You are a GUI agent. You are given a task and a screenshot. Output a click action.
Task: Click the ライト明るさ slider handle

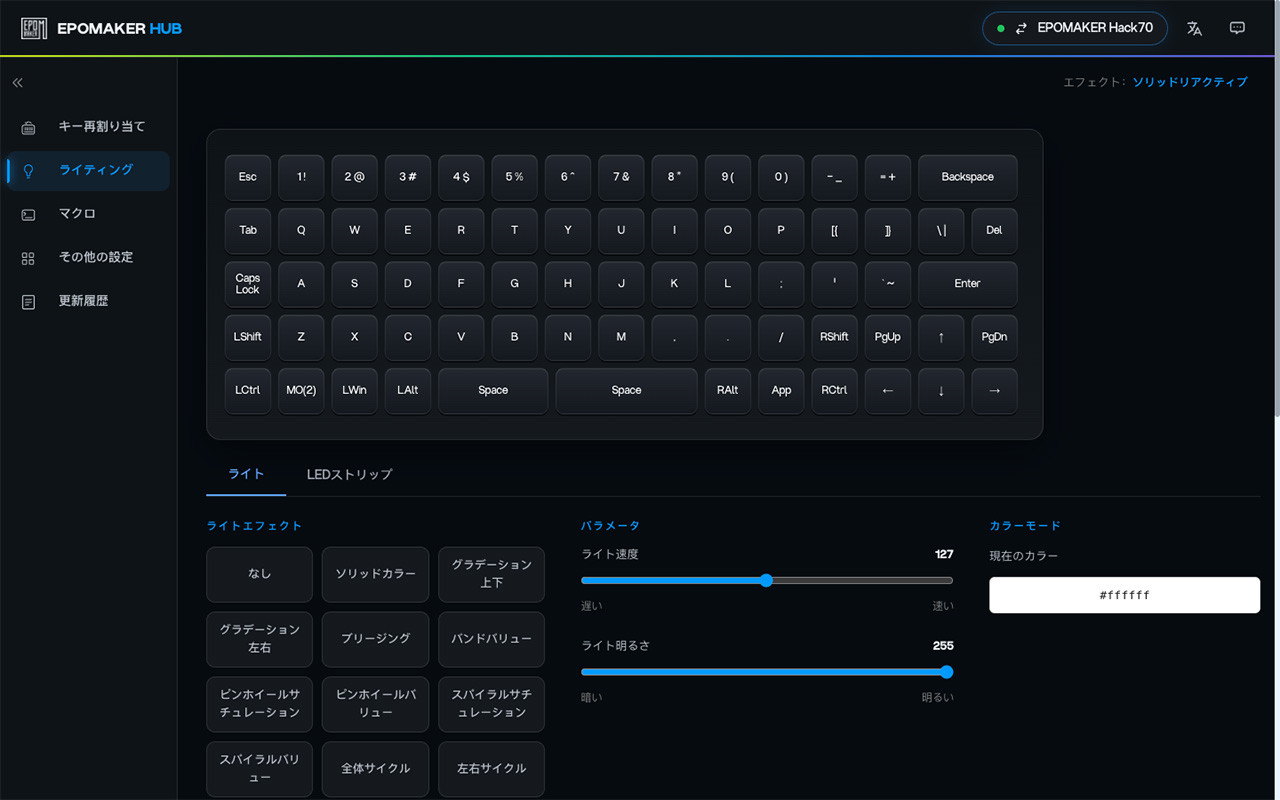click(947, 672)
